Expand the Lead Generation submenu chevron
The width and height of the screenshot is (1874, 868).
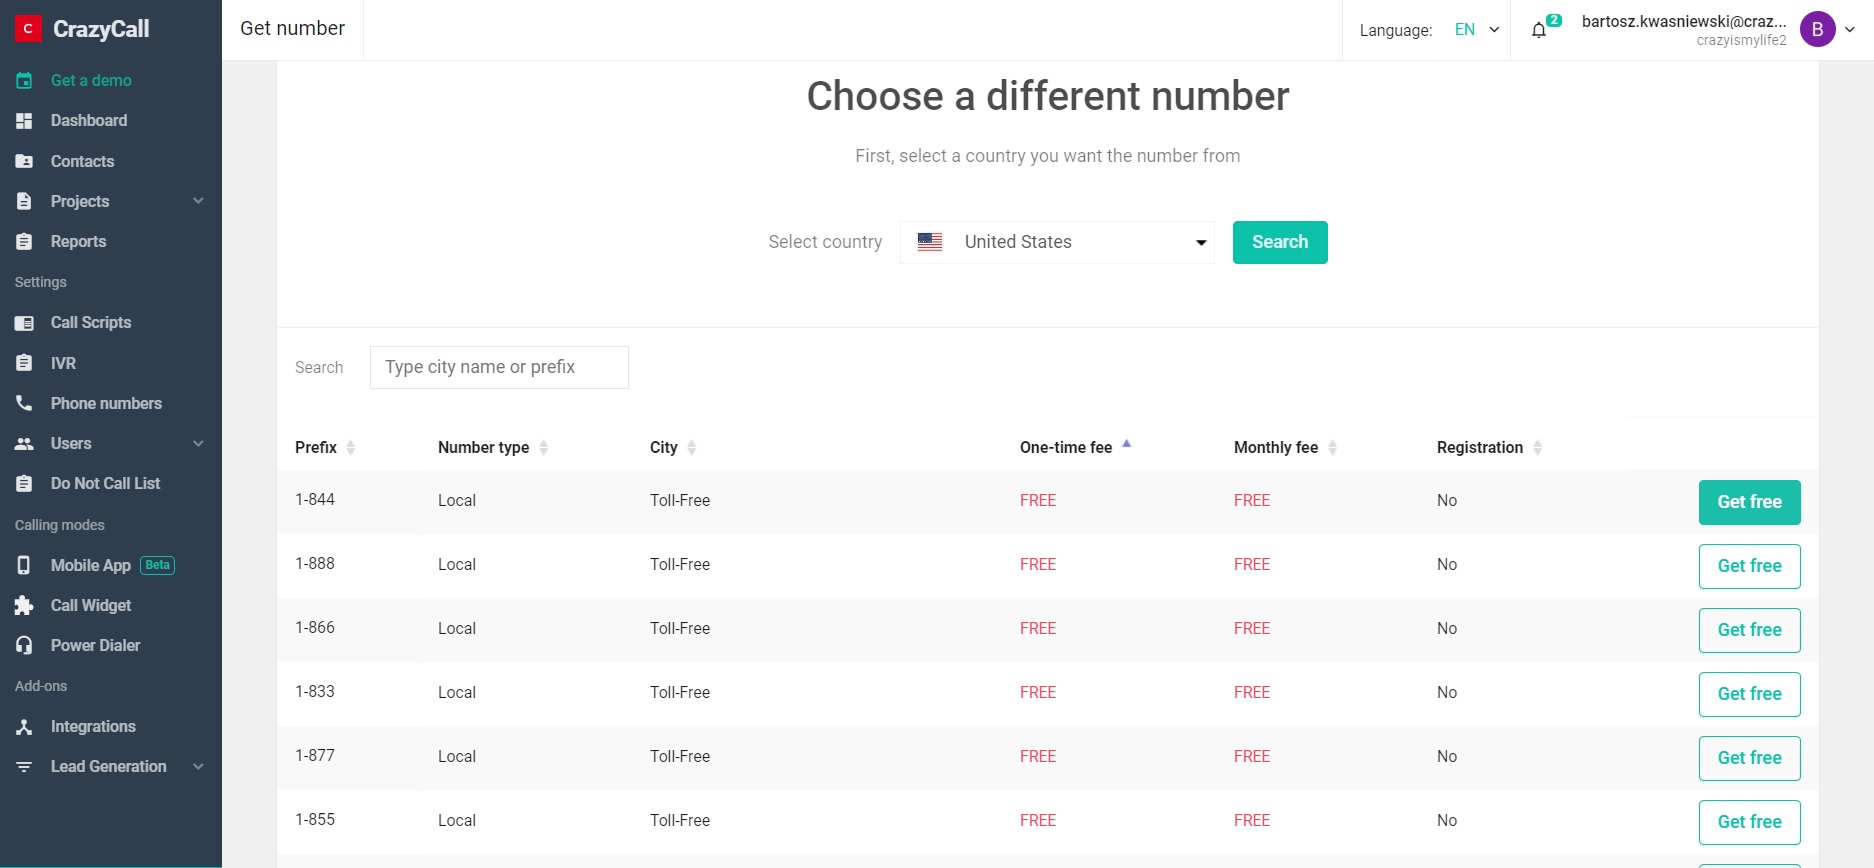click(x=198, y=767)
